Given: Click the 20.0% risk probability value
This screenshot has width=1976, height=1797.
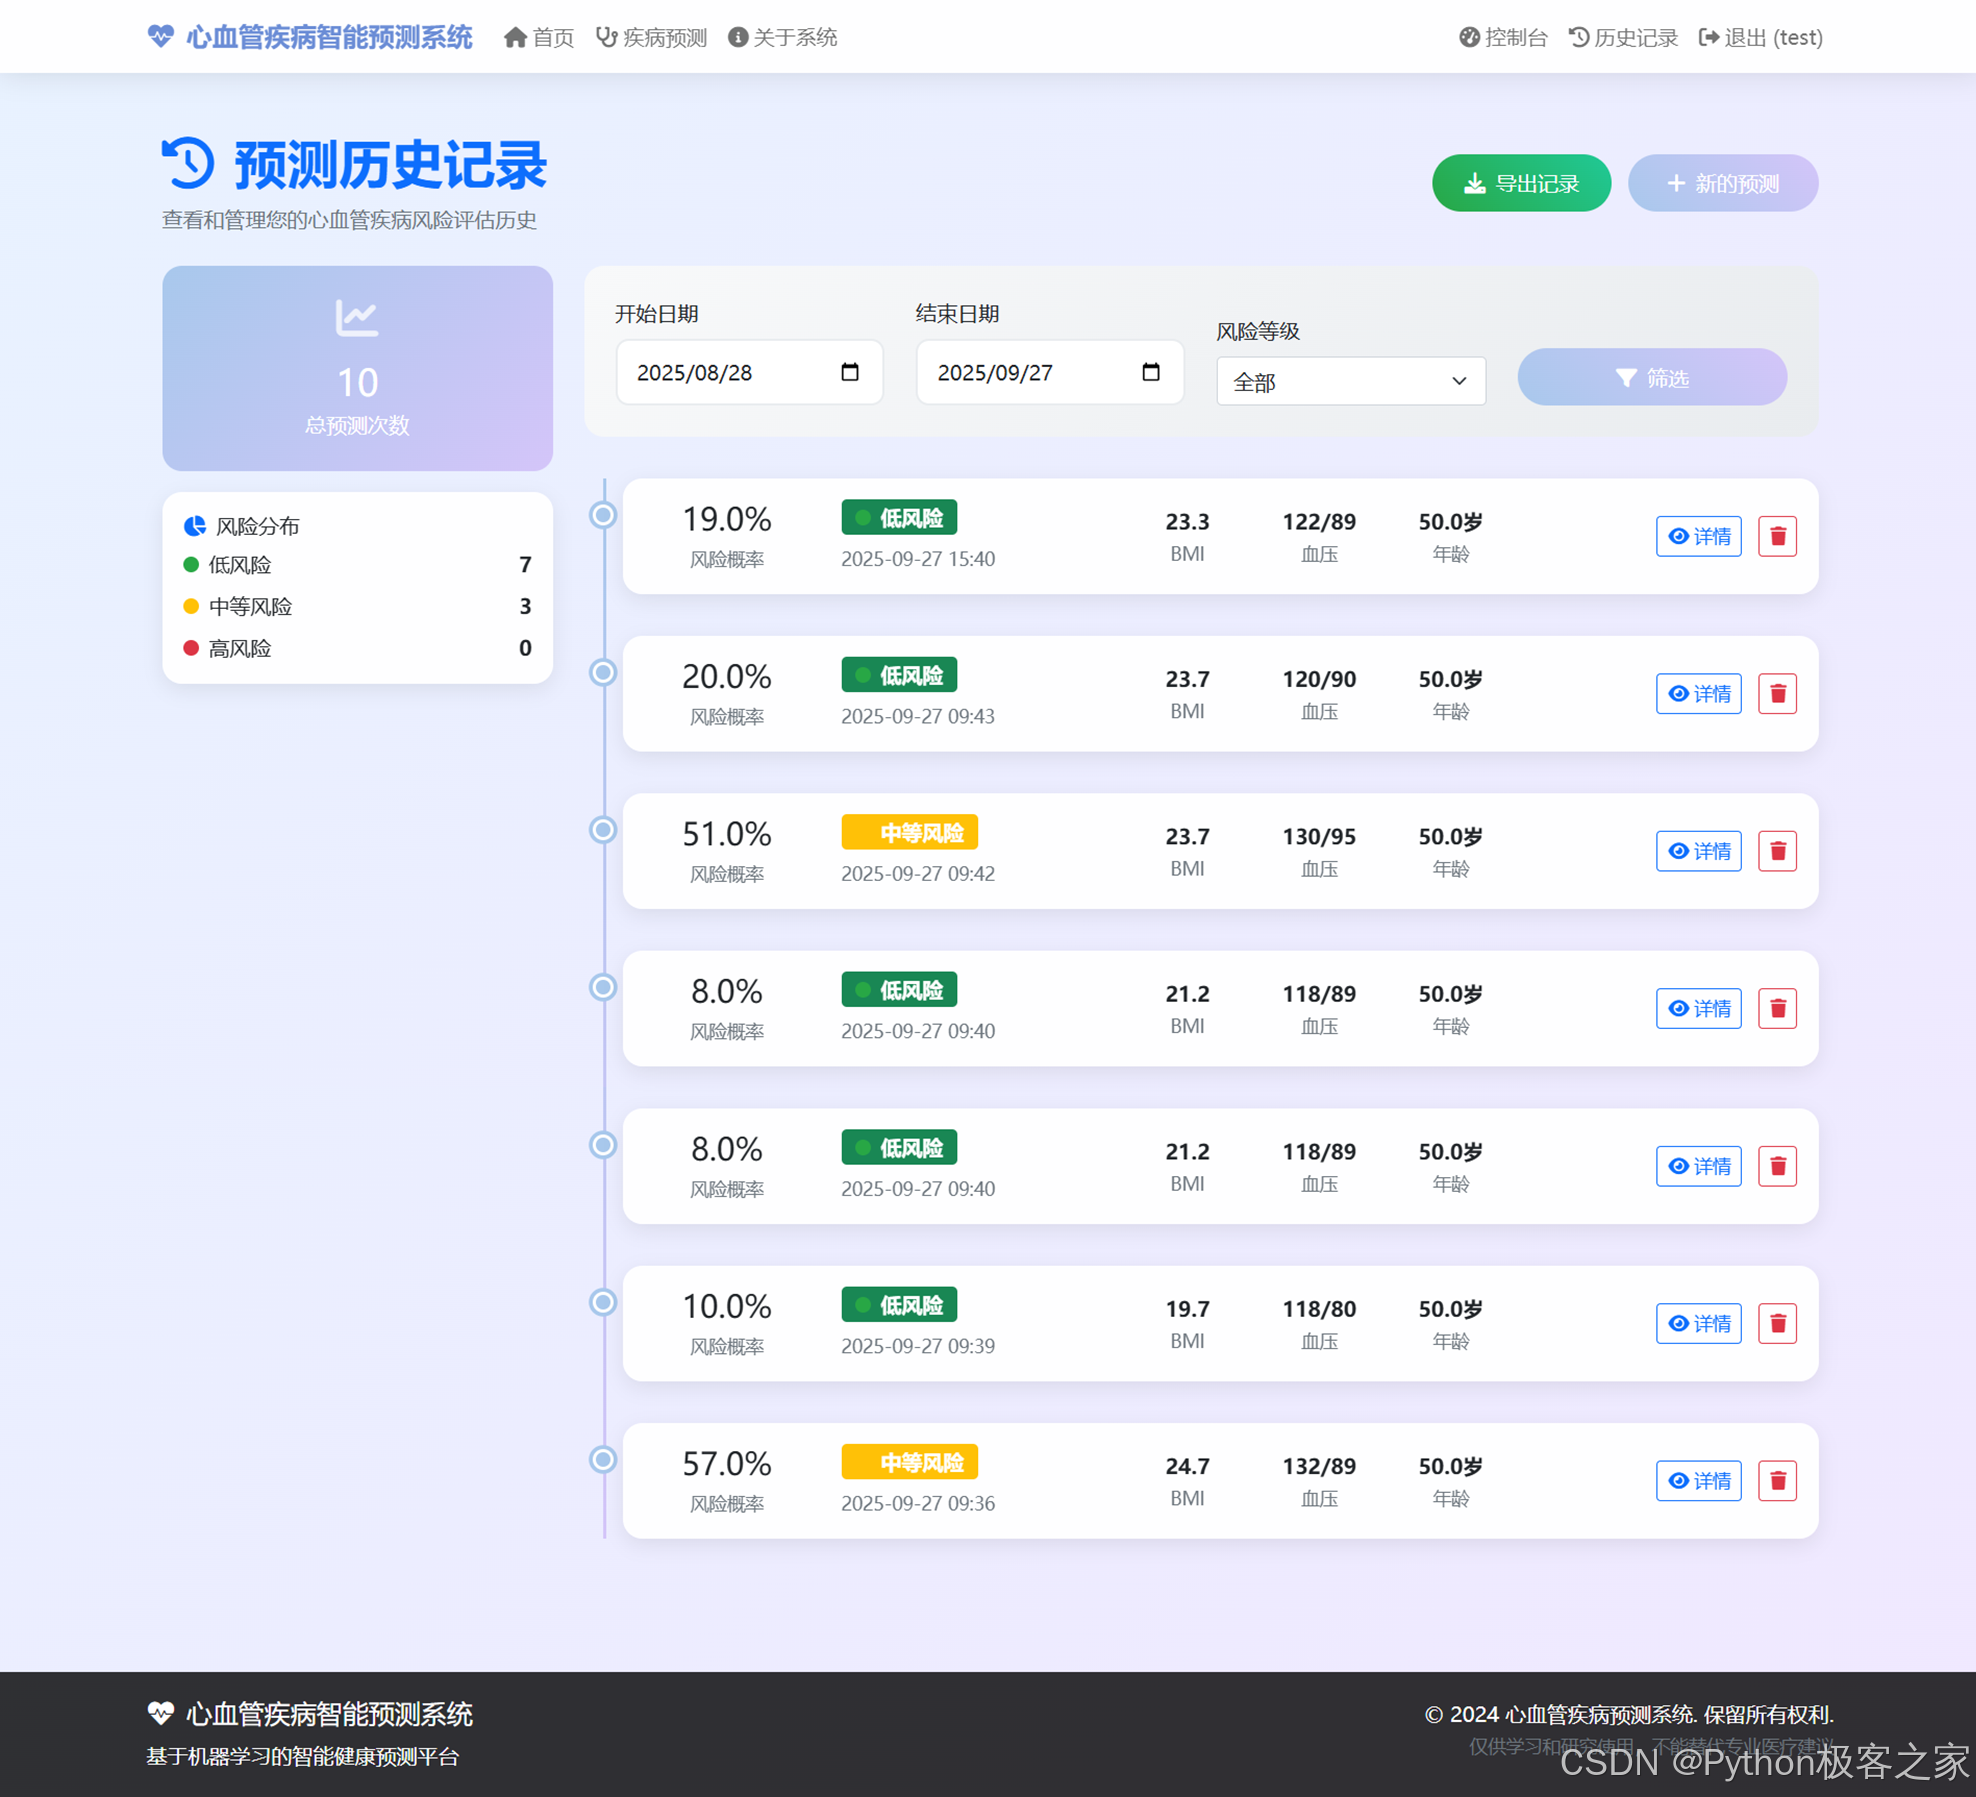Looking at the screenshot, I should (x=727, y=677).
